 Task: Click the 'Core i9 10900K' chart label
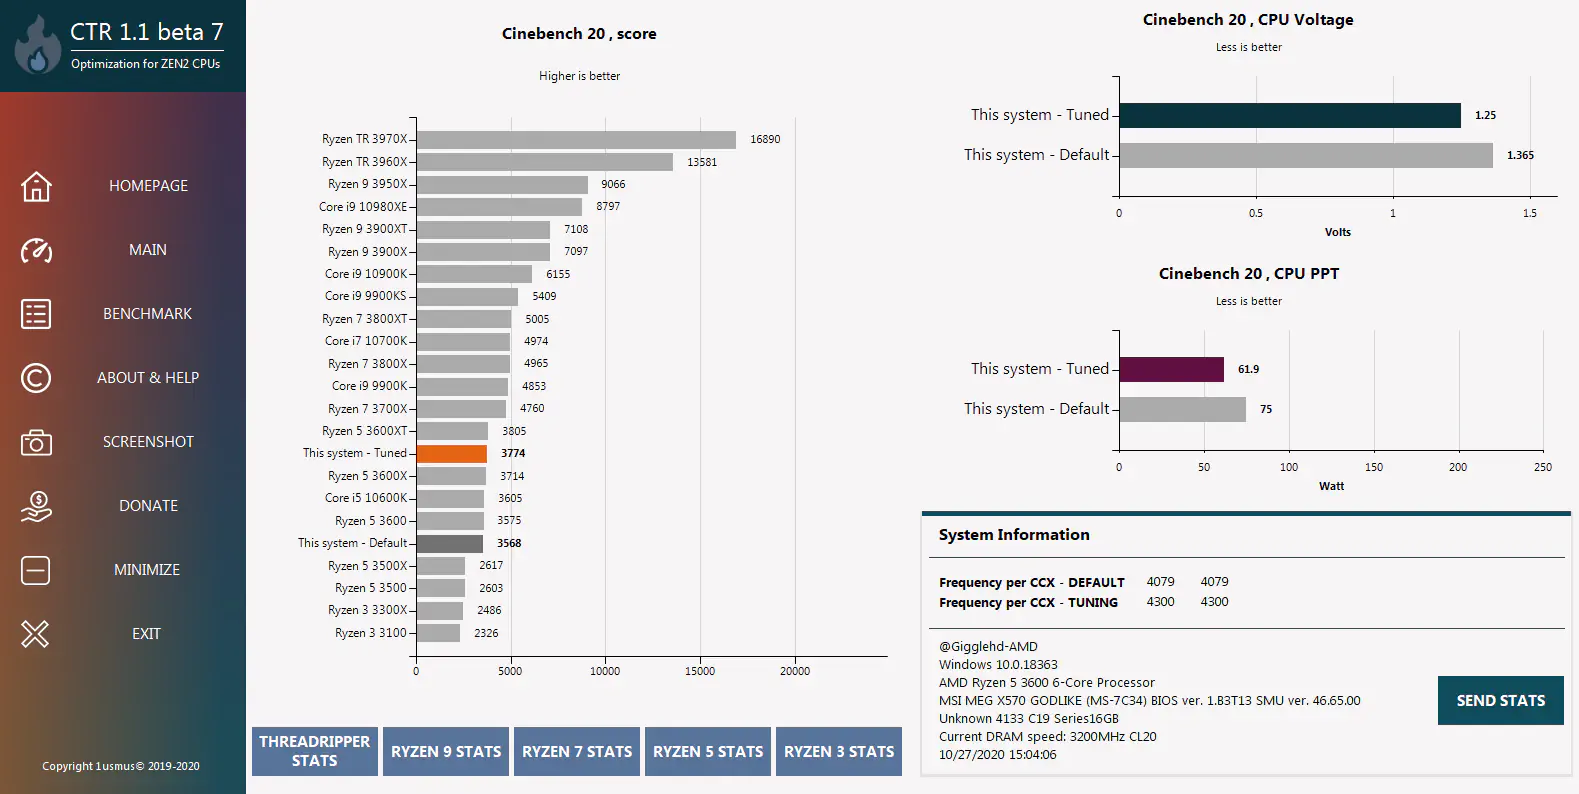366,274
